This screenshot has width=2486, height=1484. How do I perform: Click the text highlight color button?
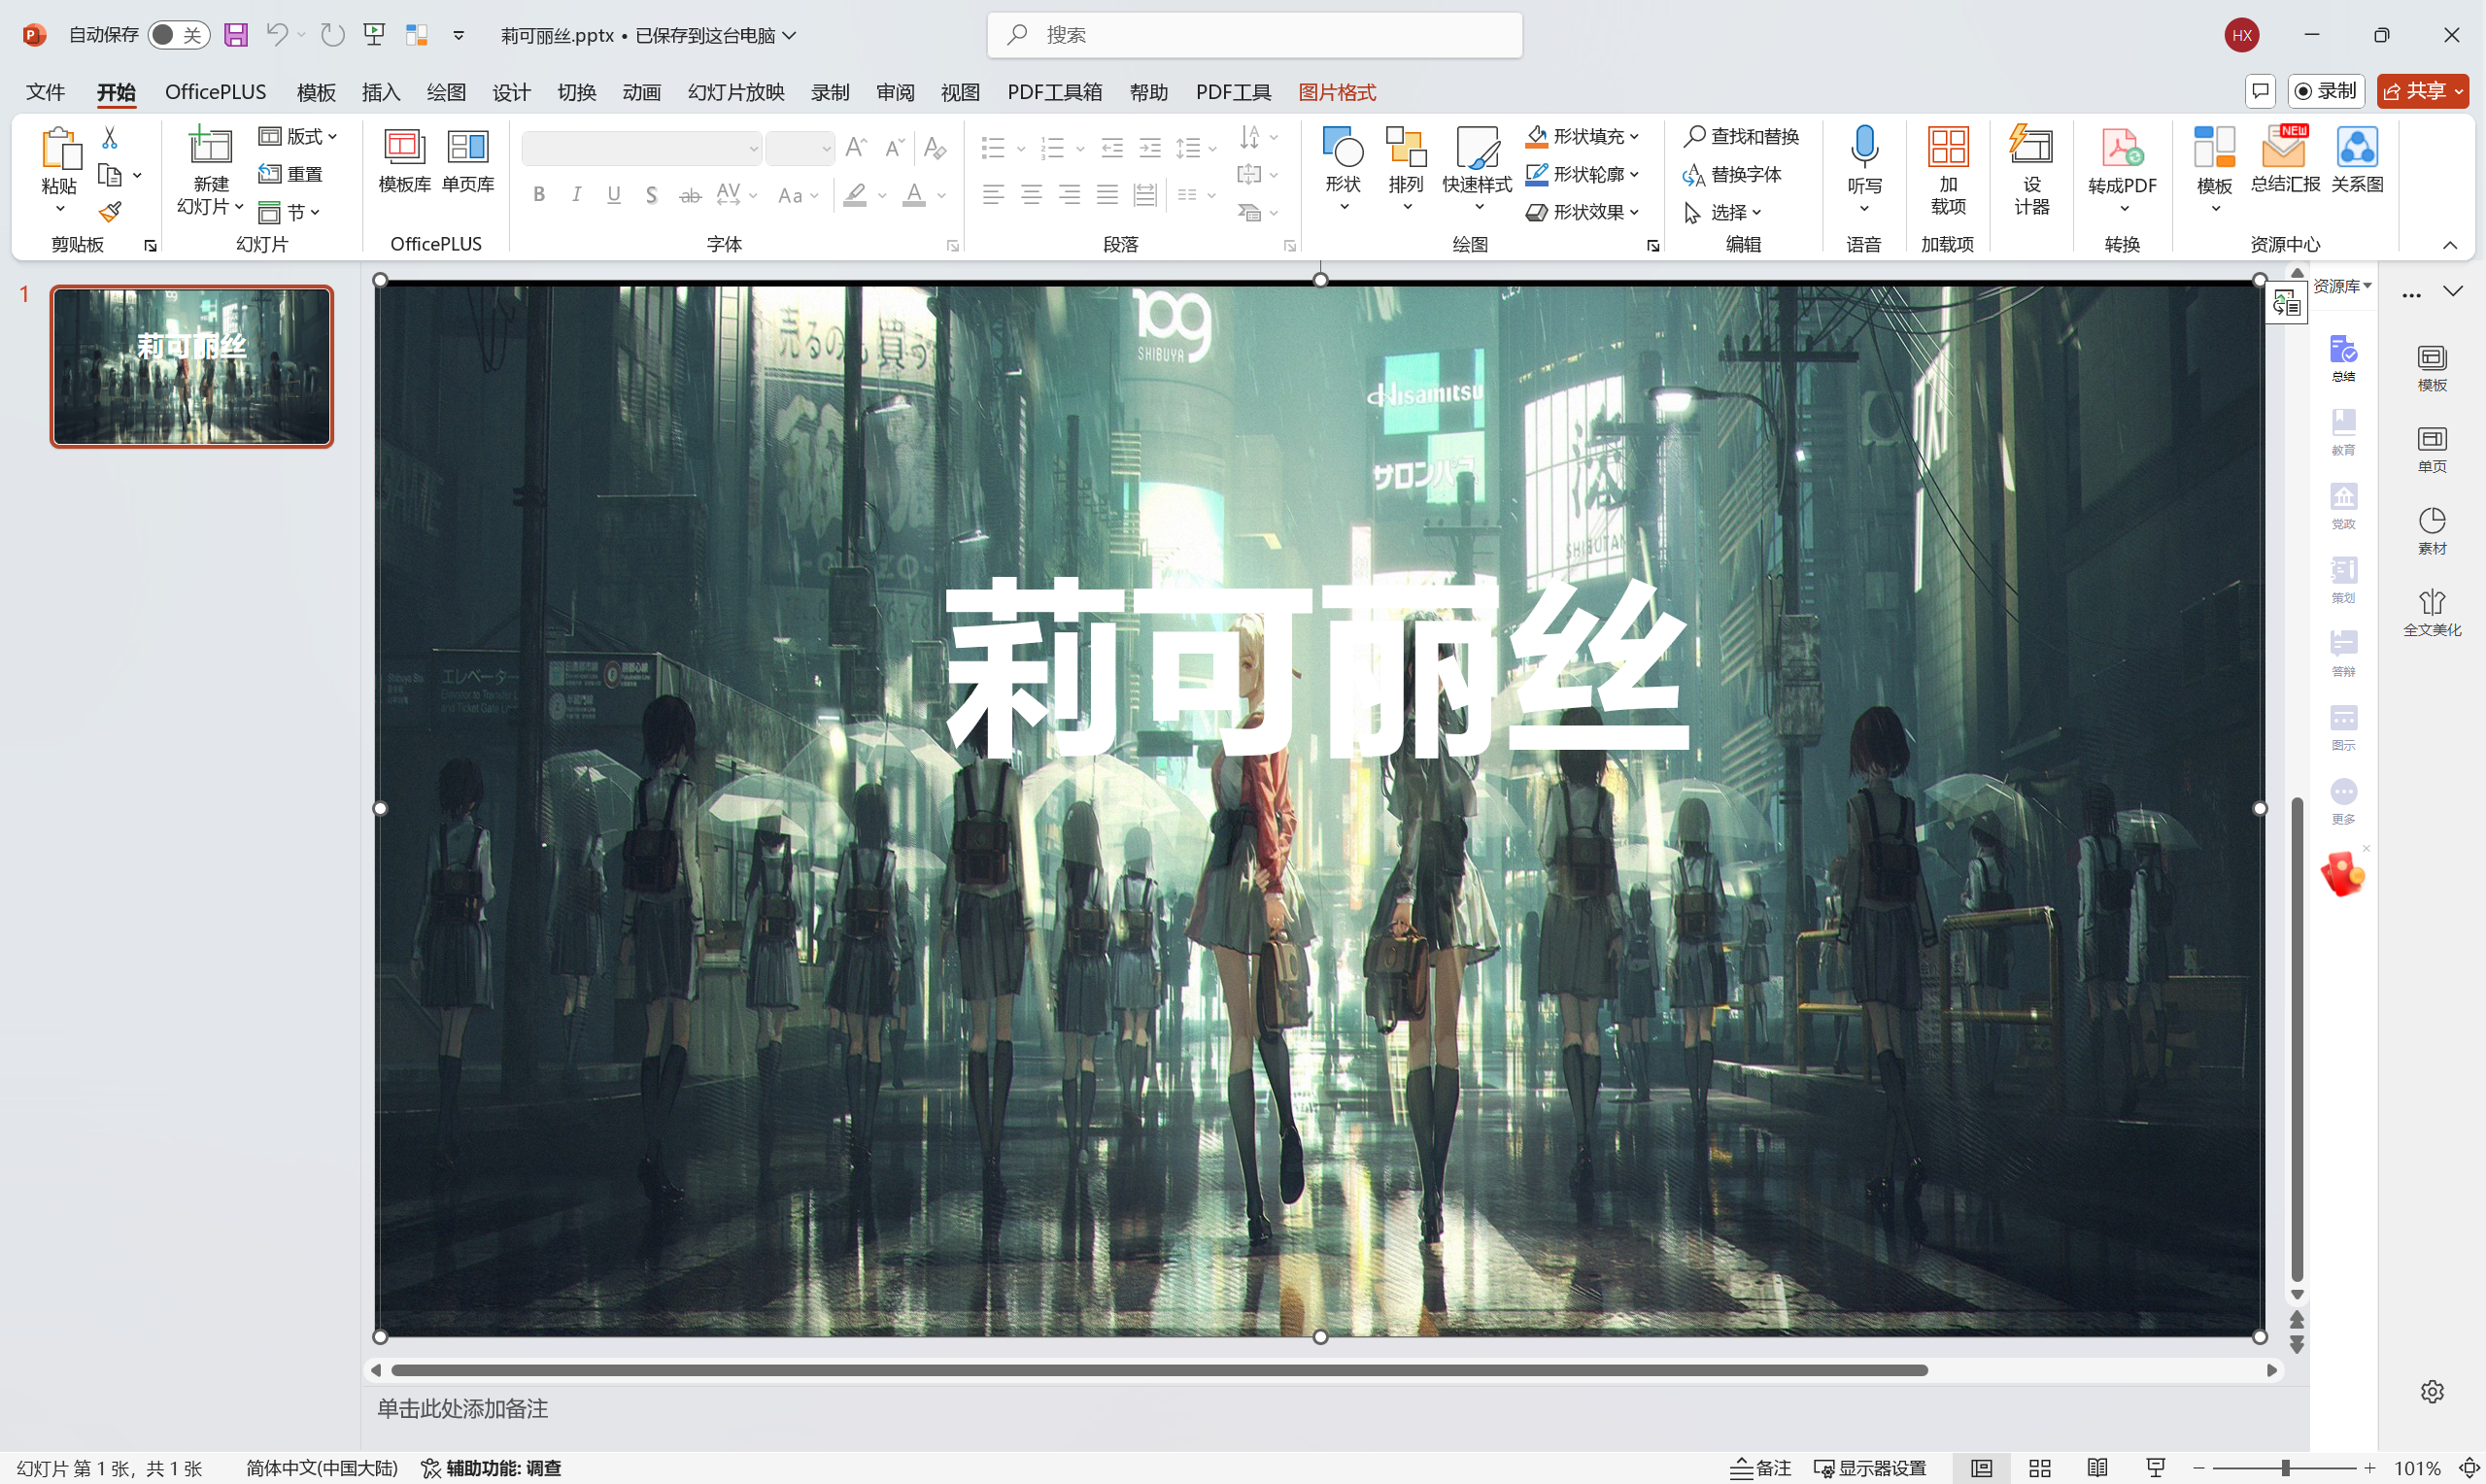[x=855, y=195]
